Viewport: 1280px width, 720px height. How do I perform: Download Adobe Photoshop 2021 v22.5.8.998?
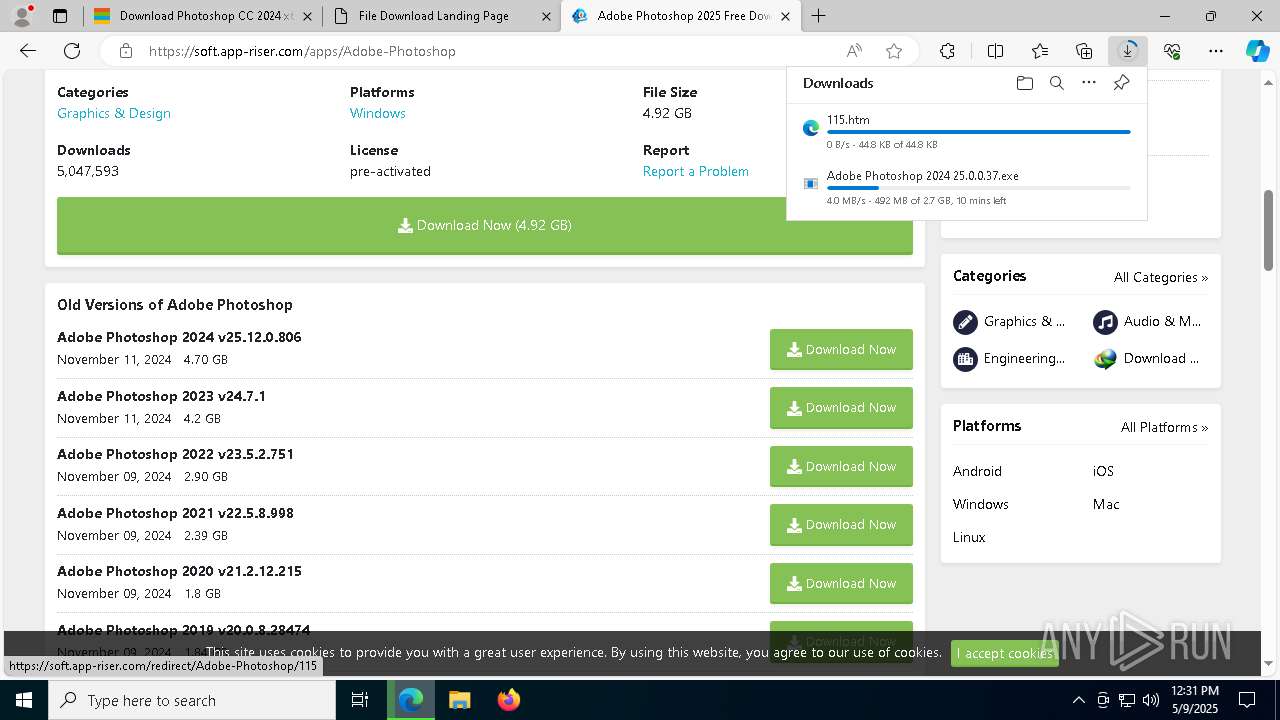pos(841,524)
